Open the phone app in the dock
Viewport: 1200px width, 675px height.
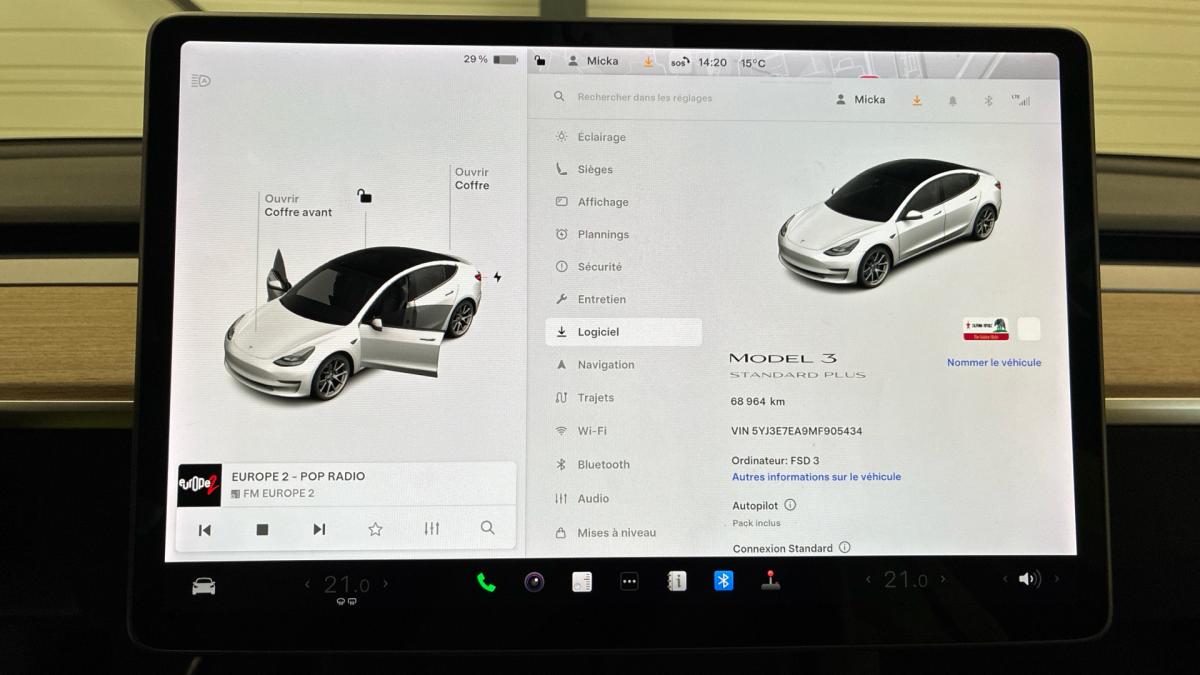coord(486,582)
